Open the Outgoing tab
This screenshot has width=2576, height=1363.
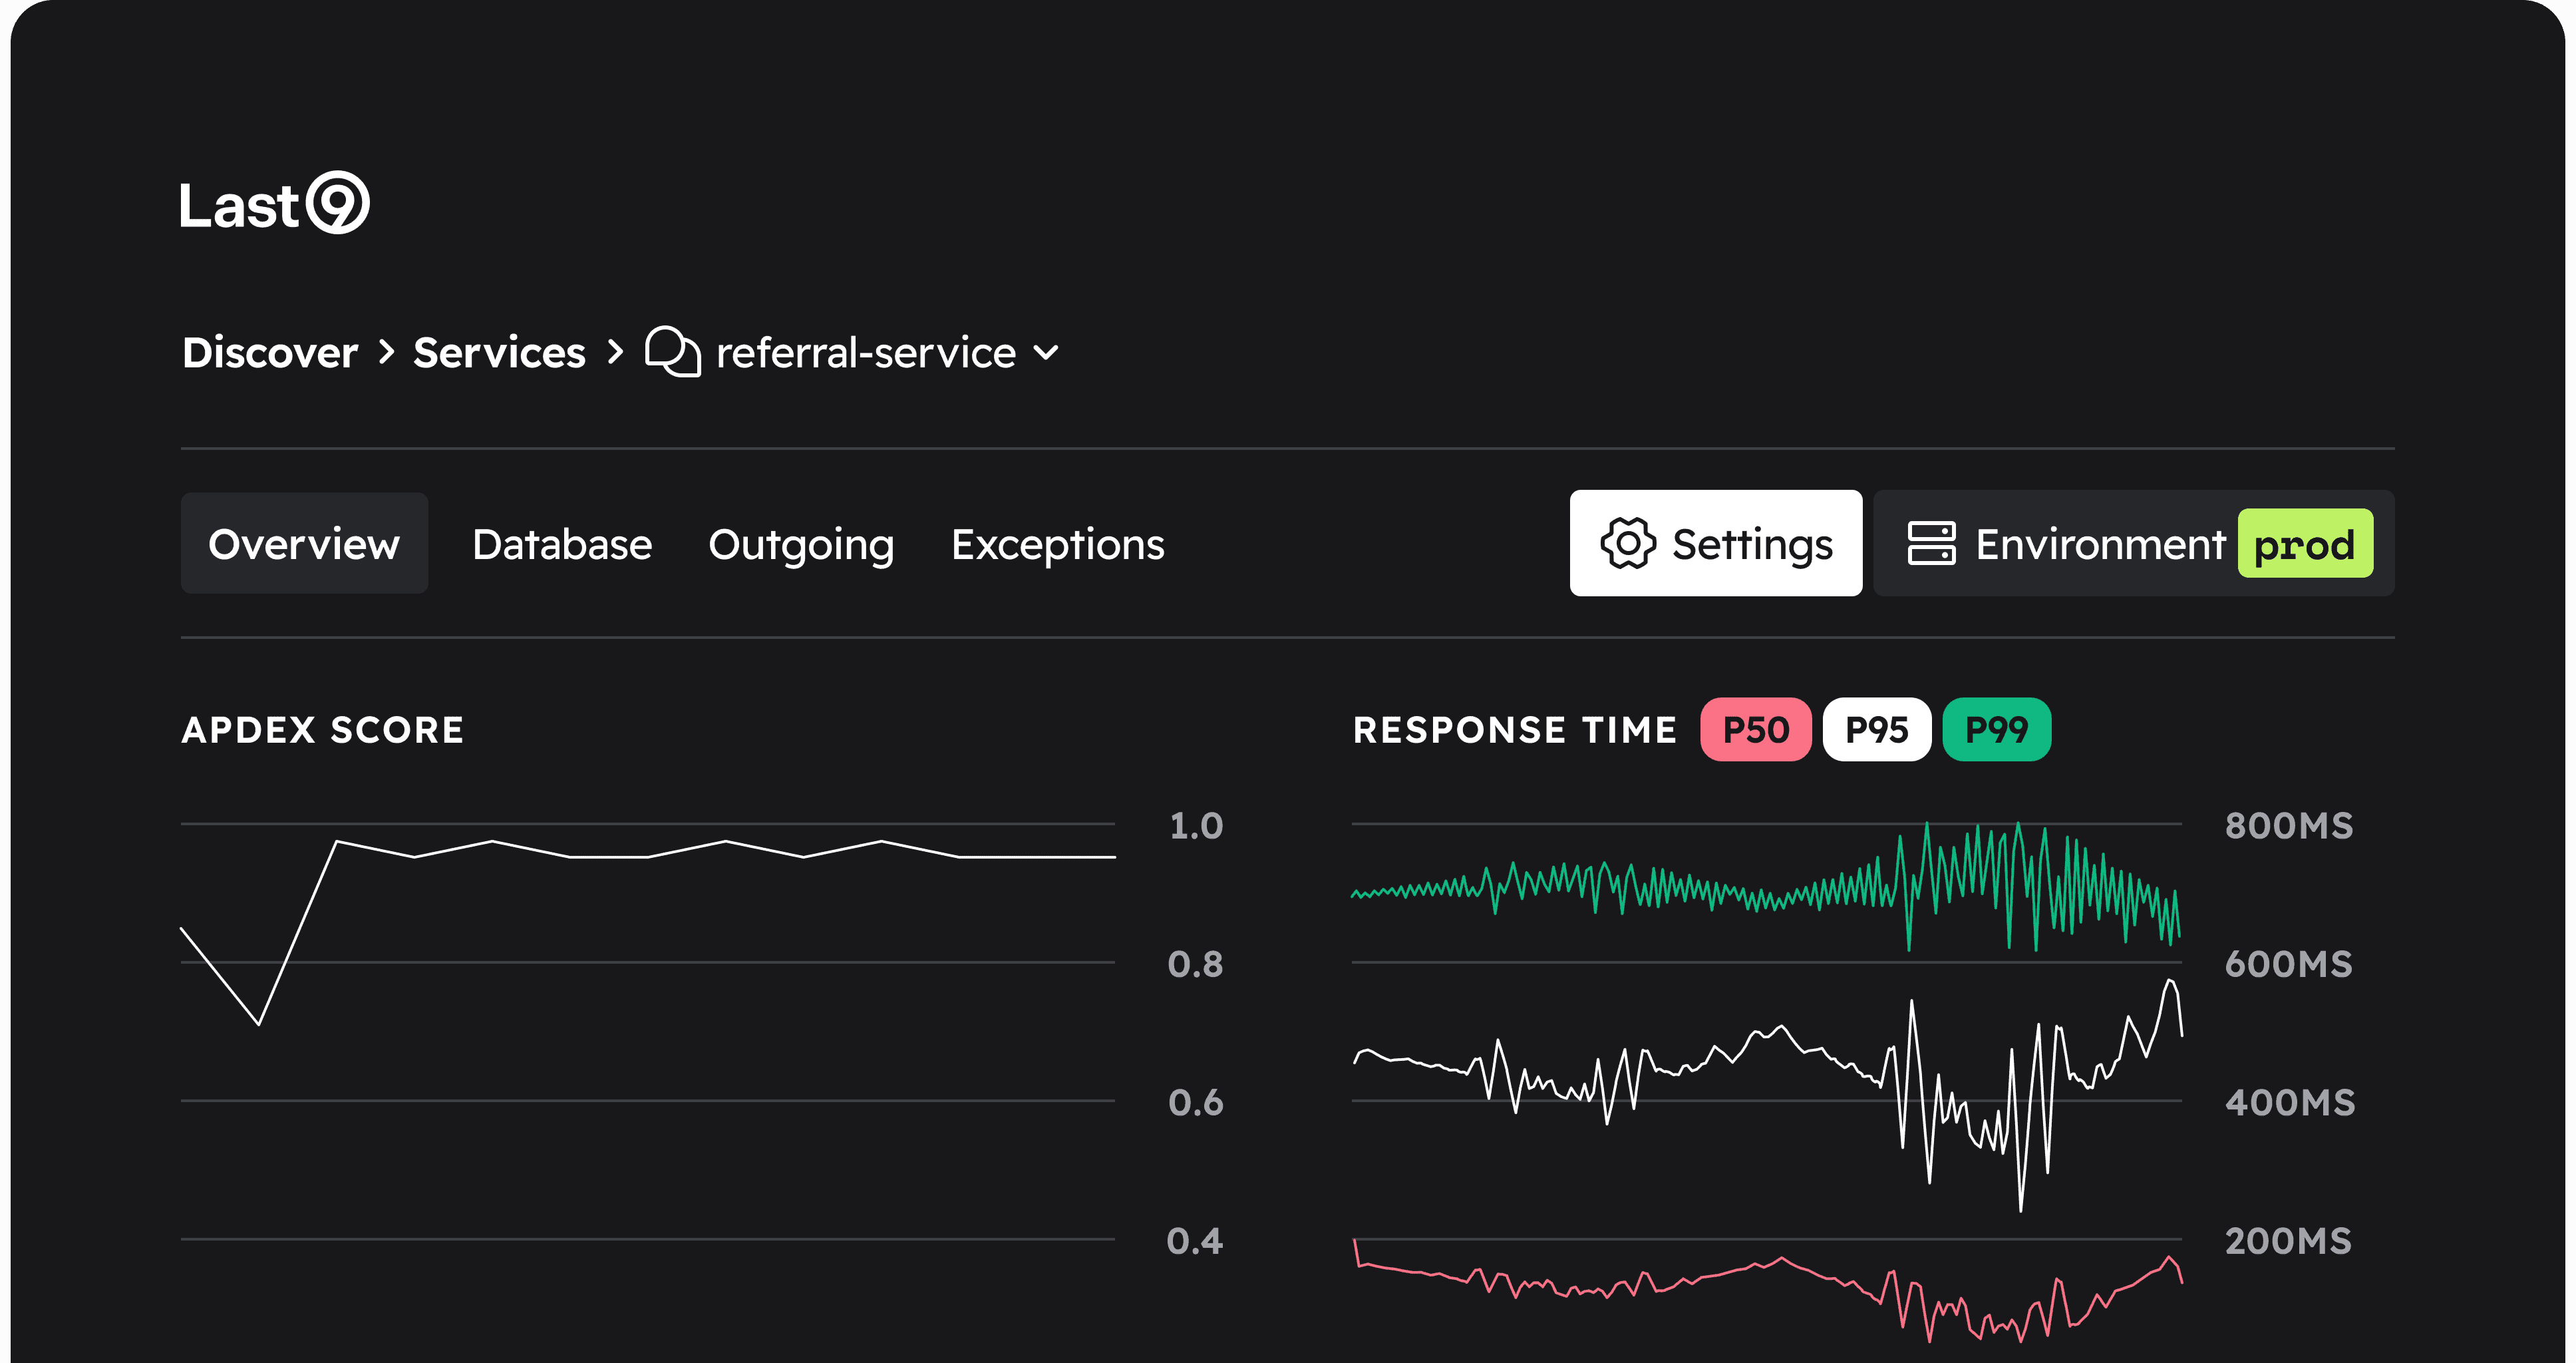(x=801, y=545)
